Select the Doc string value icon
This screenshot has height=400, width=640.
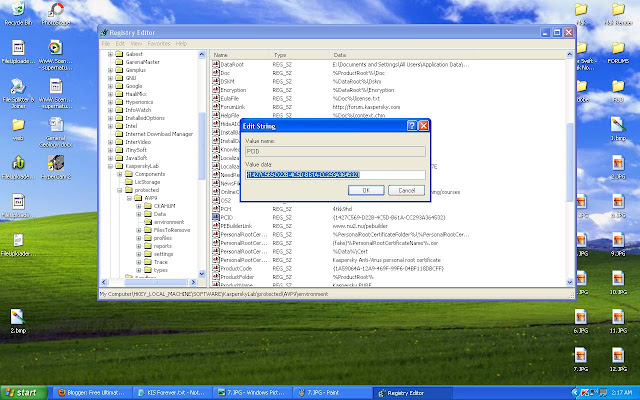tap(216, 73)
